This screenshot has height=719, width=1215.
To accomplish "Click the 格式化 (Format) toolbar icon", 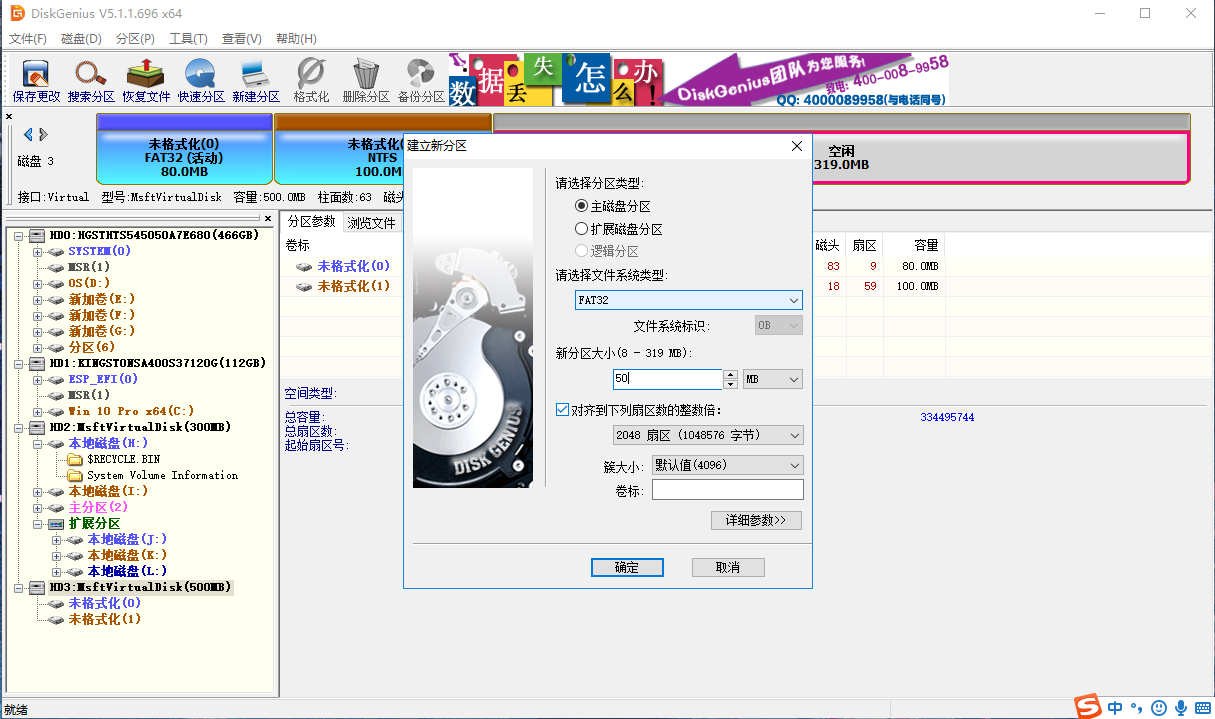I will click(309, 80).
